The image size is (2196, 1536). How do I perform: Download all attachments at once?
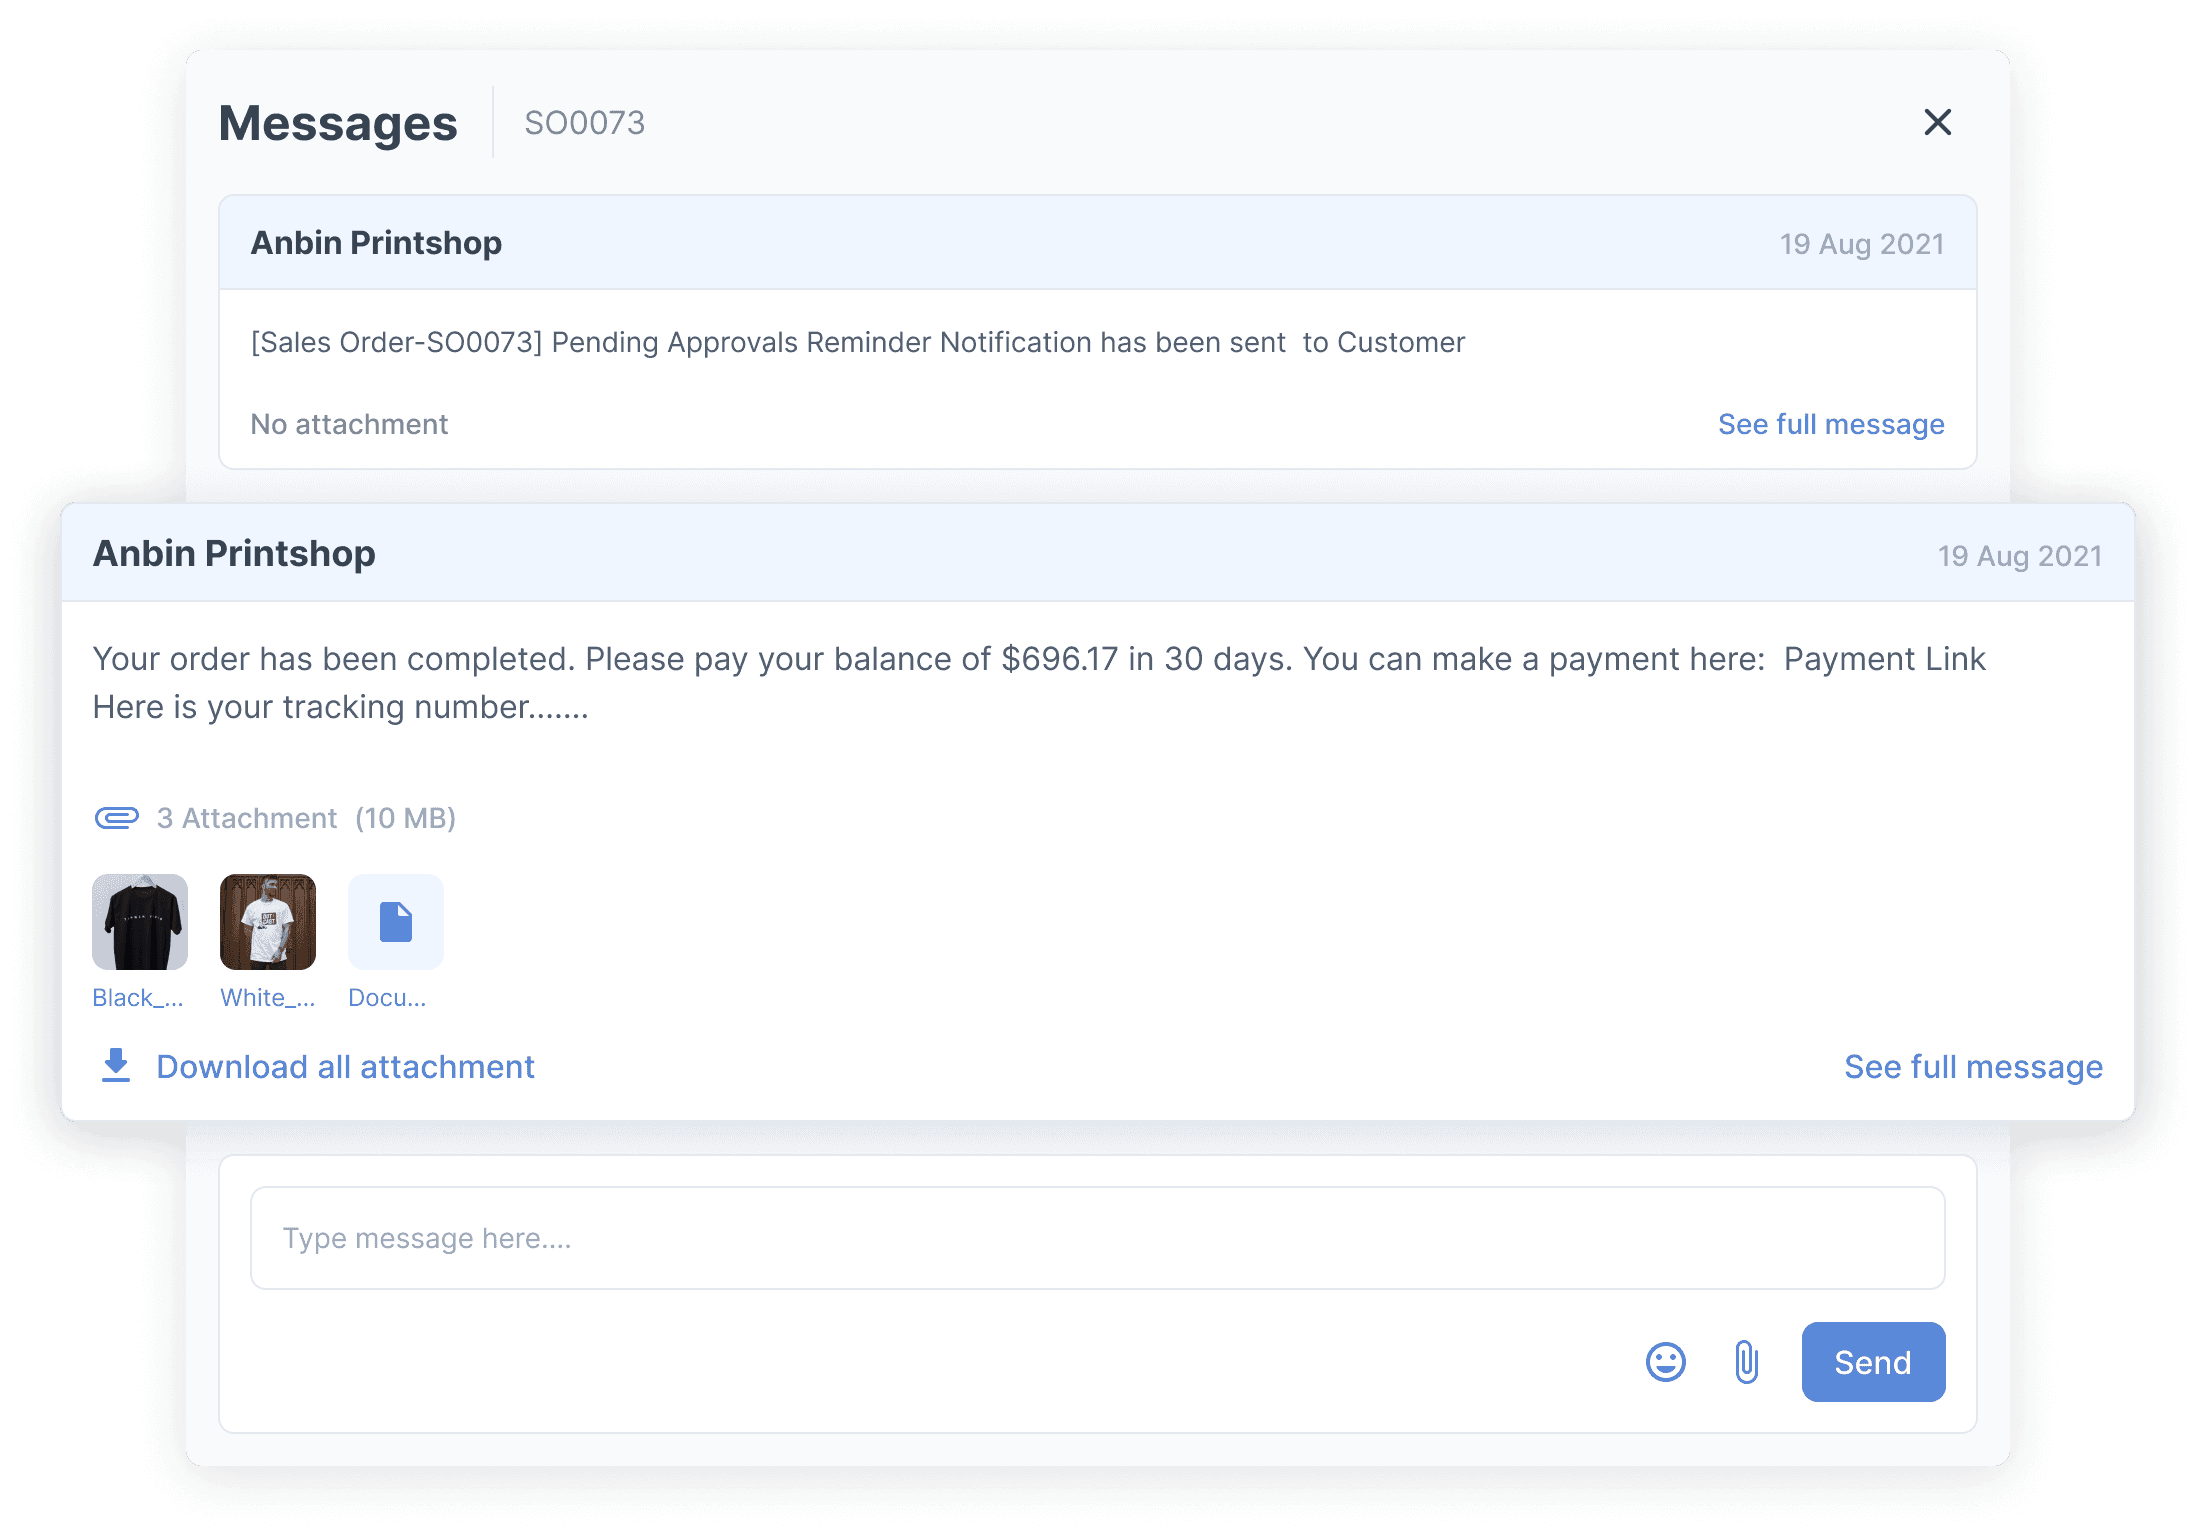(x=344, y=1066)
